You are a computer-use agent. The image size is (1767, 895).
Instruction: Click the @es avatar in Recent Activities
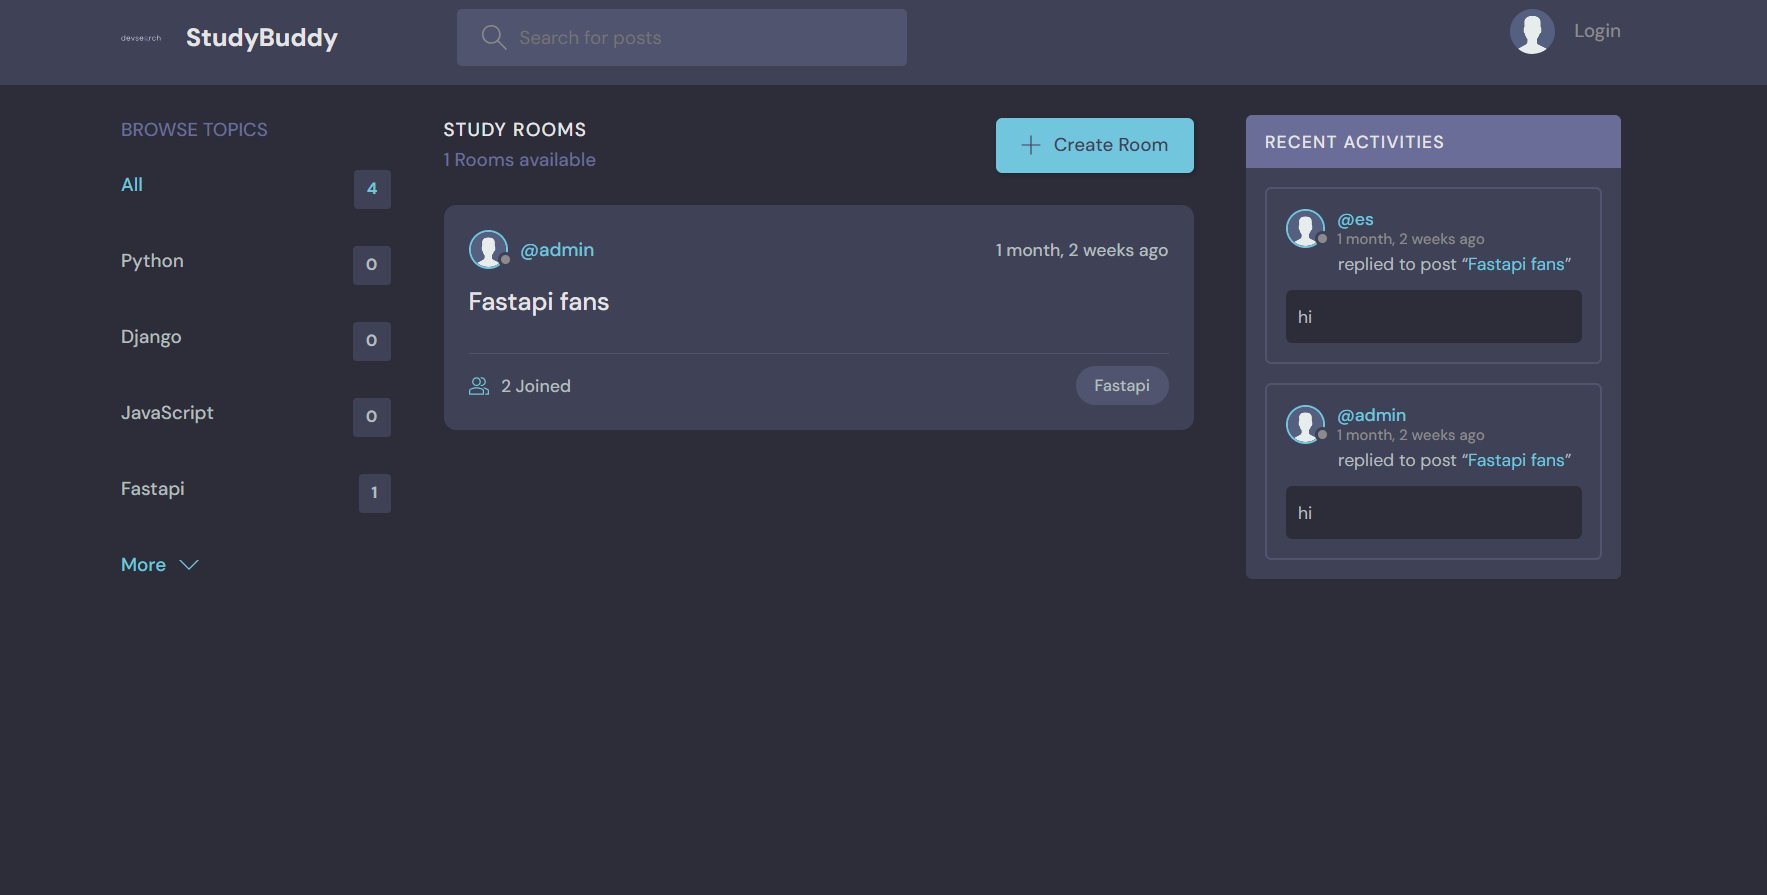(x=1305, y=228)
